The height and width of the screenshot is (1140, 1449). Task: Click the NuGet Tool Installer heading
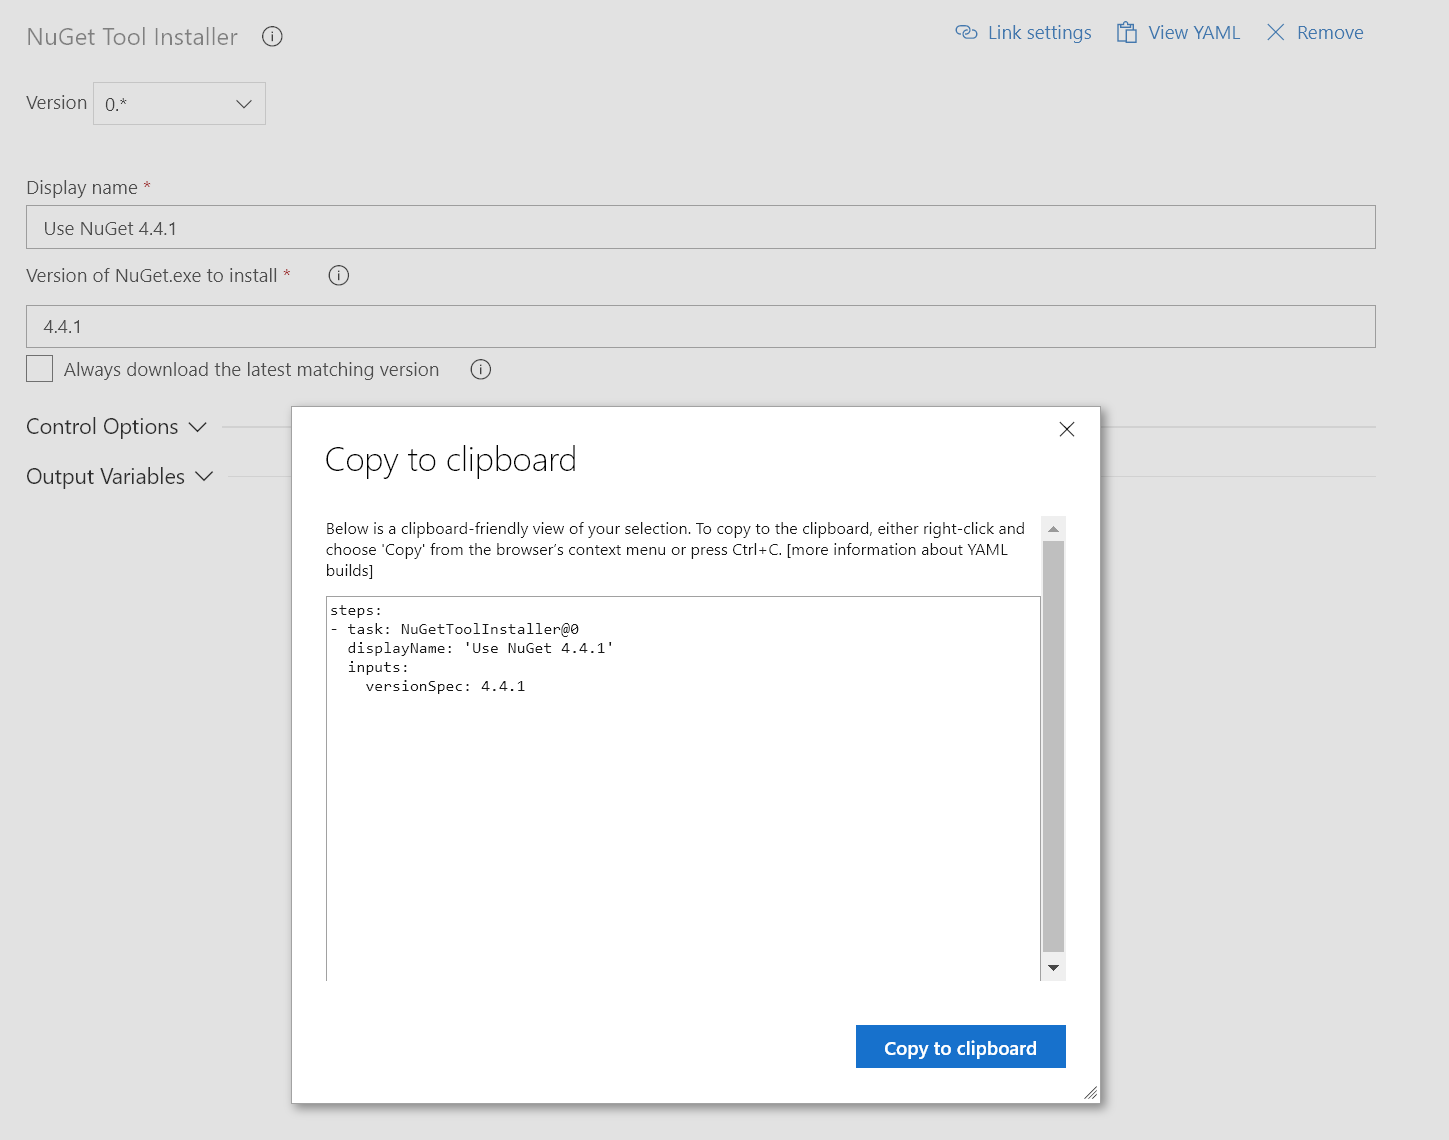pyautogui.click(x=132, y=37)
